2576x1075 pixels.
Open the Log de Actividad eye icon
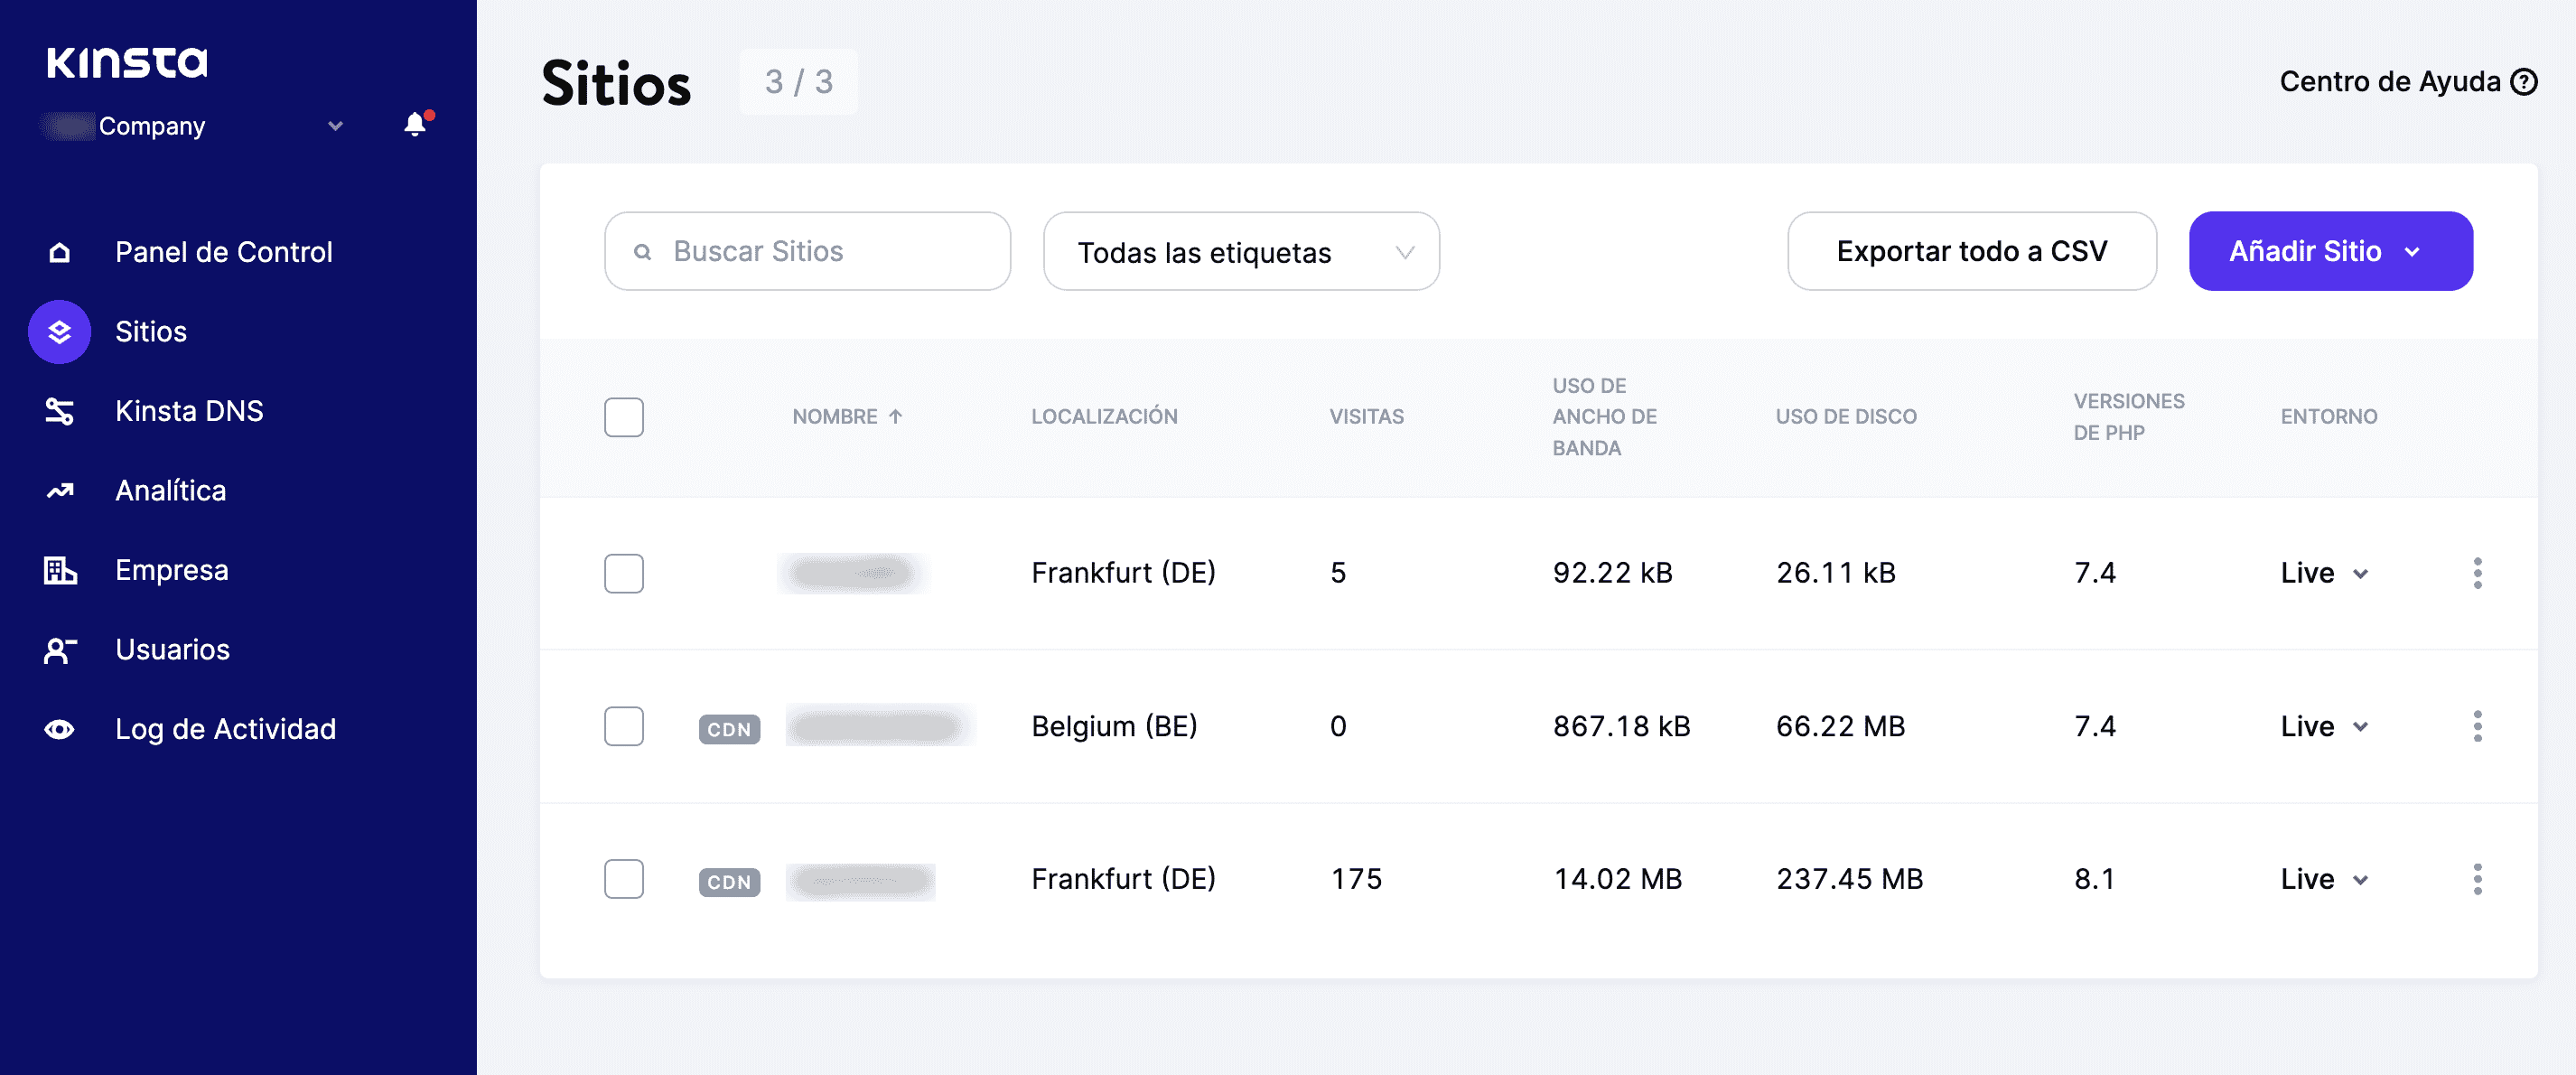[x=60, y=729]
